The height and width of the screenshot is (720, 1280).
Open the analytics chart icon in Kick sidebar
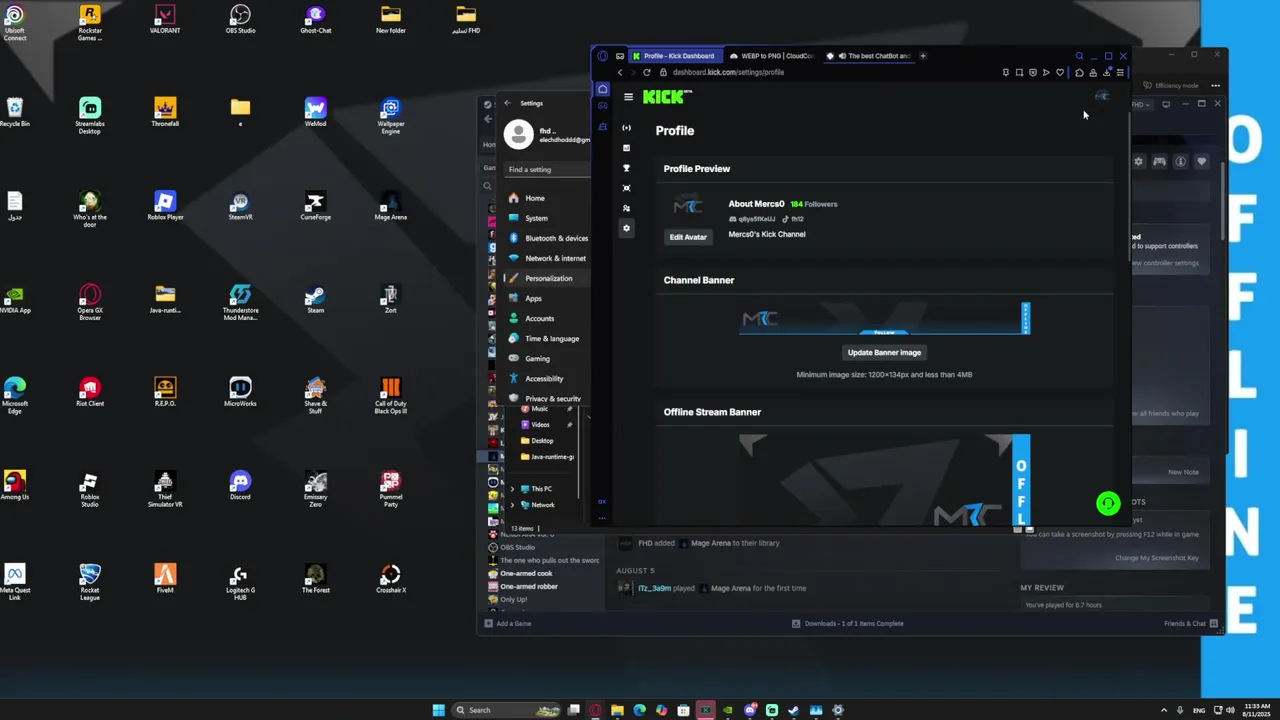[x=626, y=148]
